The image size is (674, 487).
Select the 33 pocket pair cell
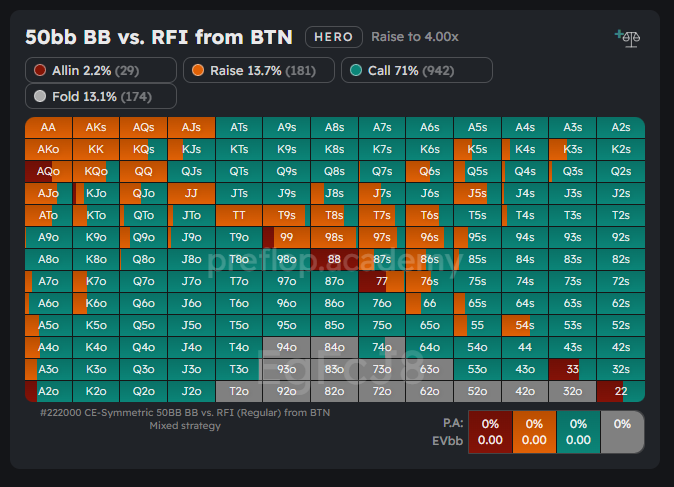[572, 369]
